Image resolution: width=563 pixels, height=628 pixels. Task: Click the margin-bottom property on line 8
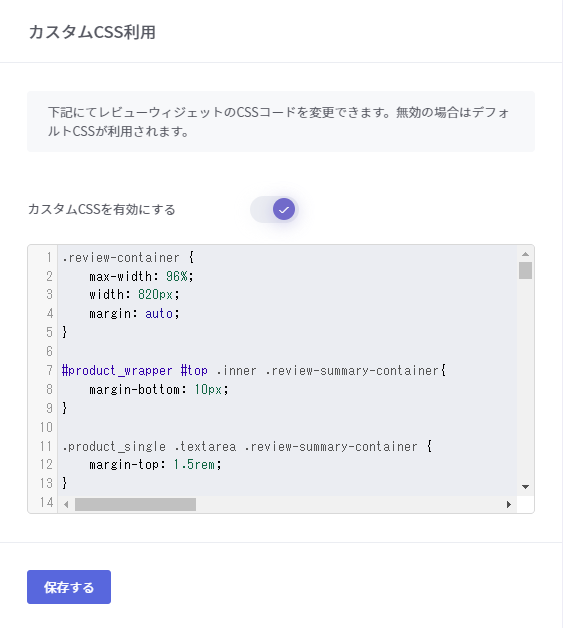click(135, 389)
